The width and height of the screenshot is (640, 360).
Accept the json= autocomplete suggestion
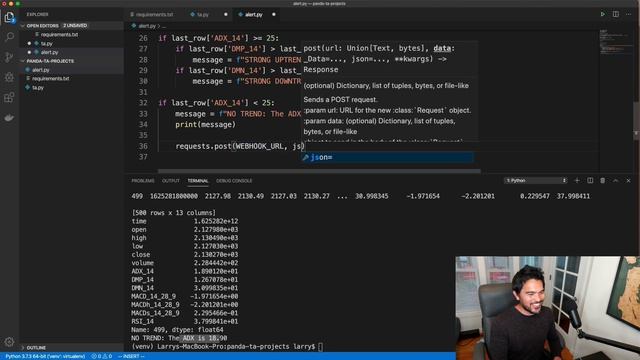pos(387,157)
